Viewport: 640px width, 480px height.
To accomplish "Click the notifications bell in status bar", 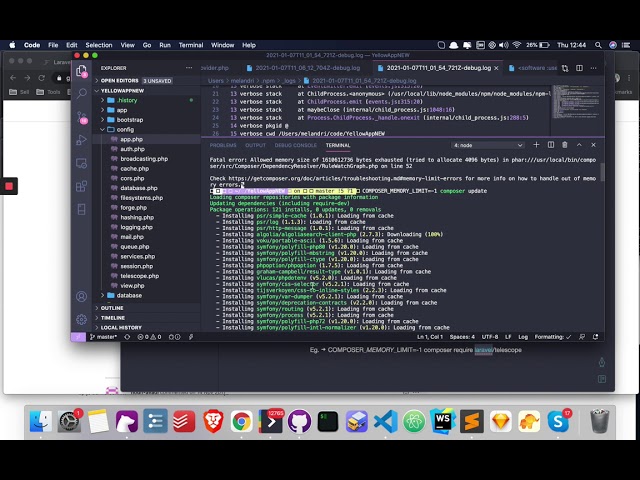I will click(x=596, y=337).
